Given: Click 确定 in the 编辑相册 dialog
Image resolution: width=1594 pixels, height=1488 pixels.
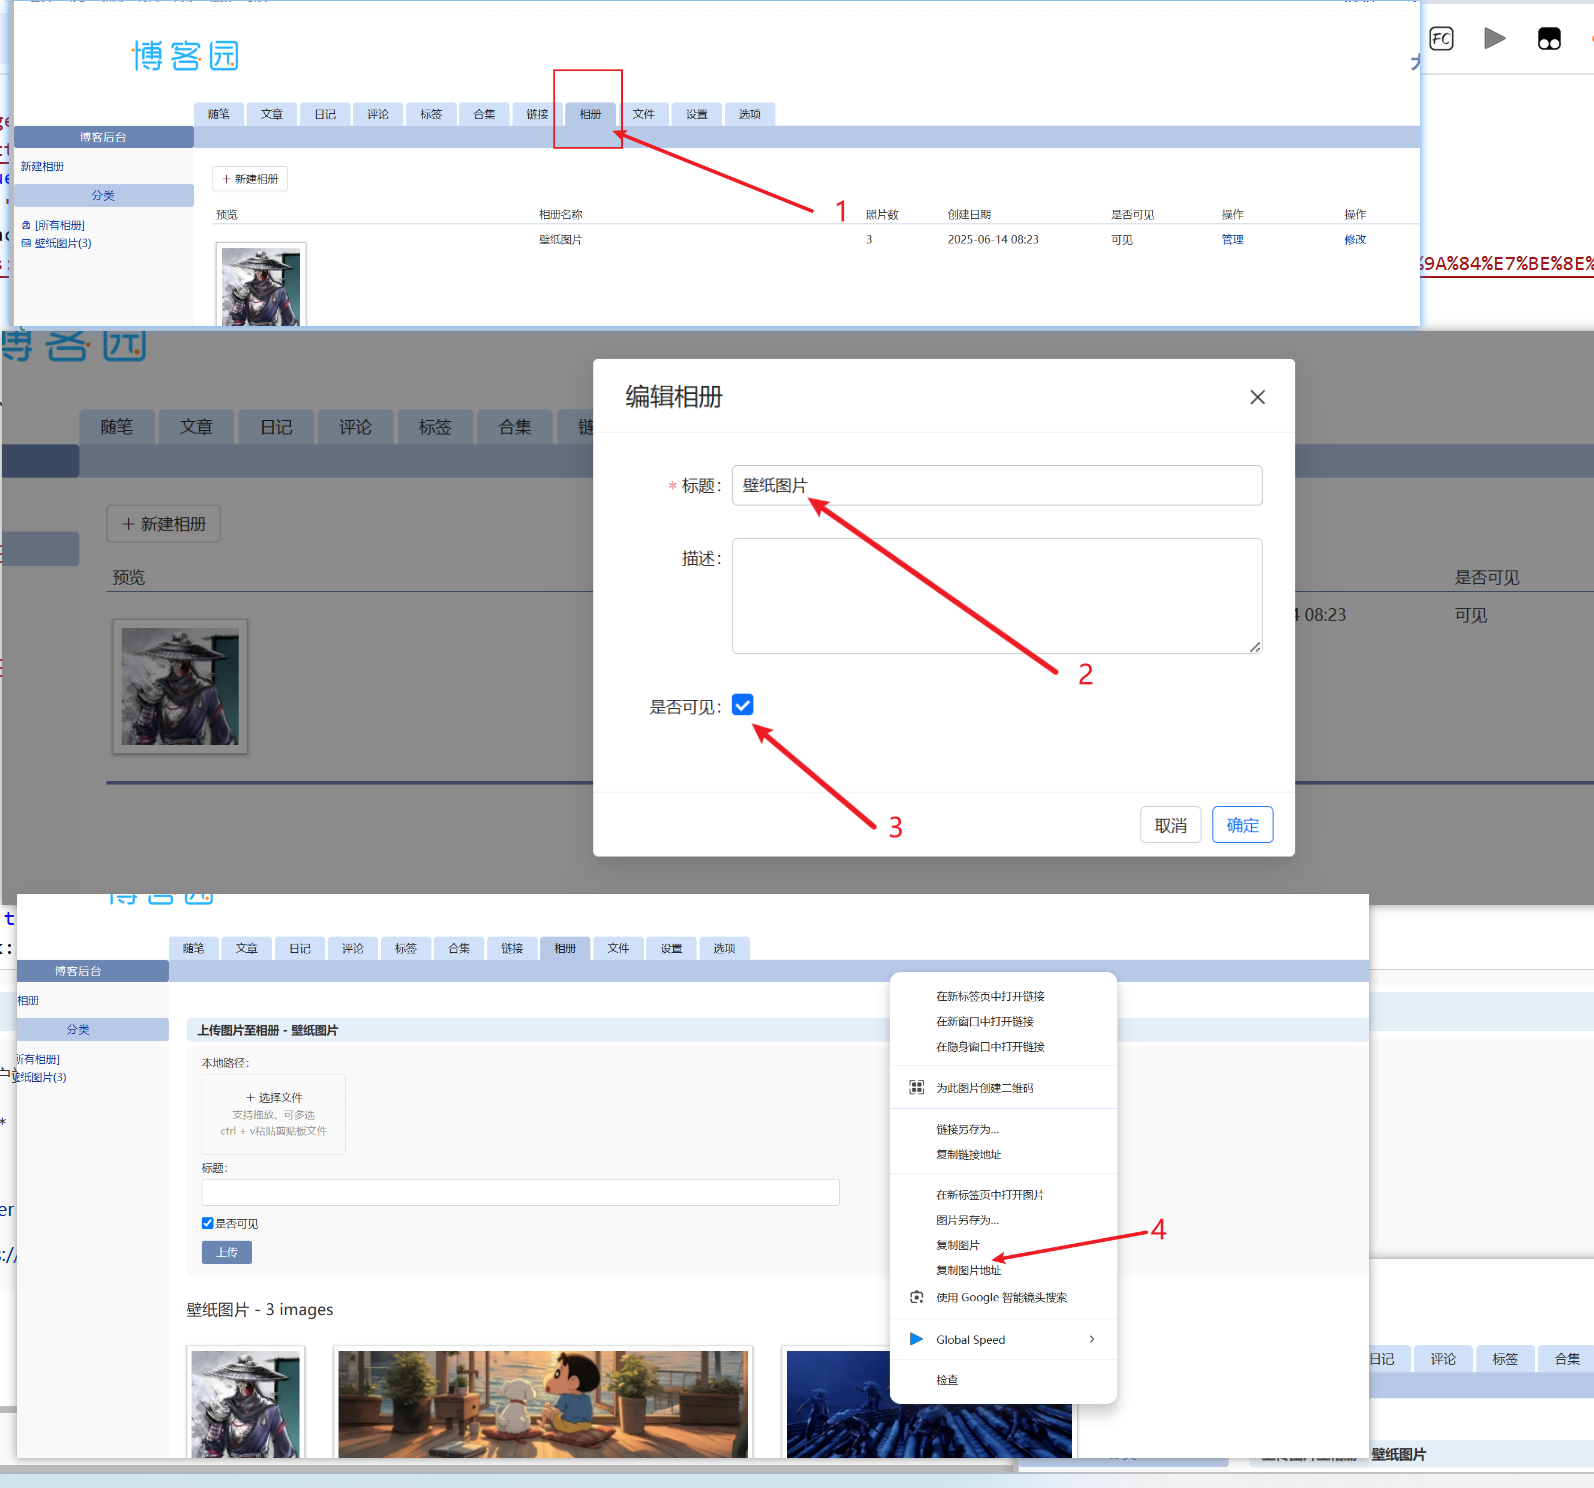Looking at the screenshot, I should tap(1243, 825).
